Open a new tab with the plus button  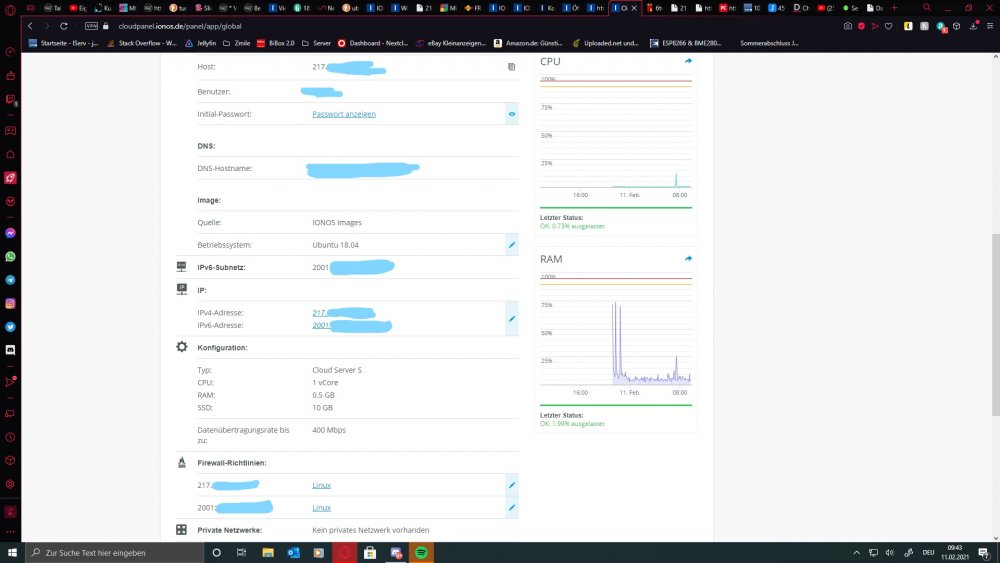(894, 8)
